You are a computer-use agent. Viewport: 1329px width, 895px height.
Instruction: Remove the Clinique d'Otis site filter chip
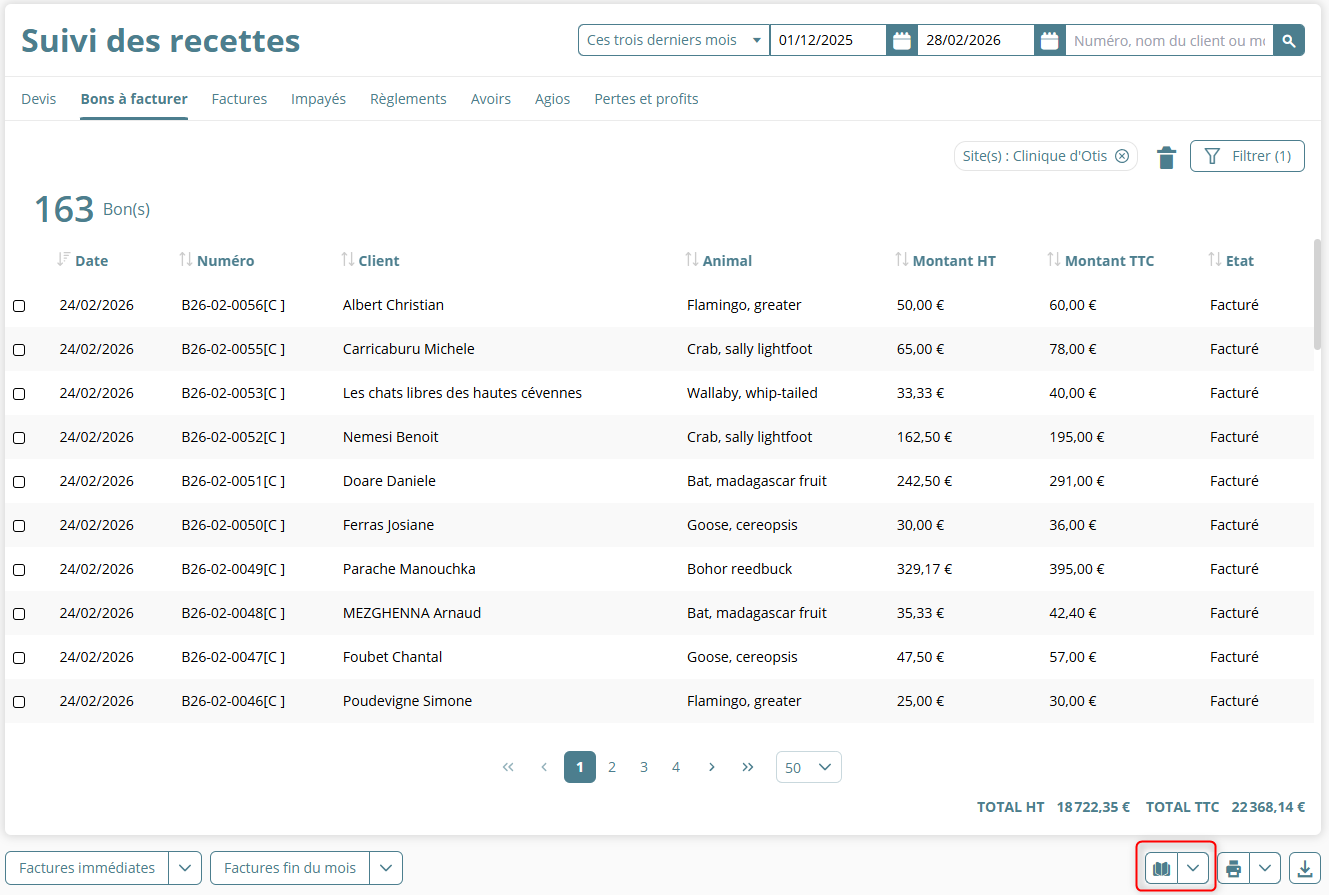[1122, 156]
